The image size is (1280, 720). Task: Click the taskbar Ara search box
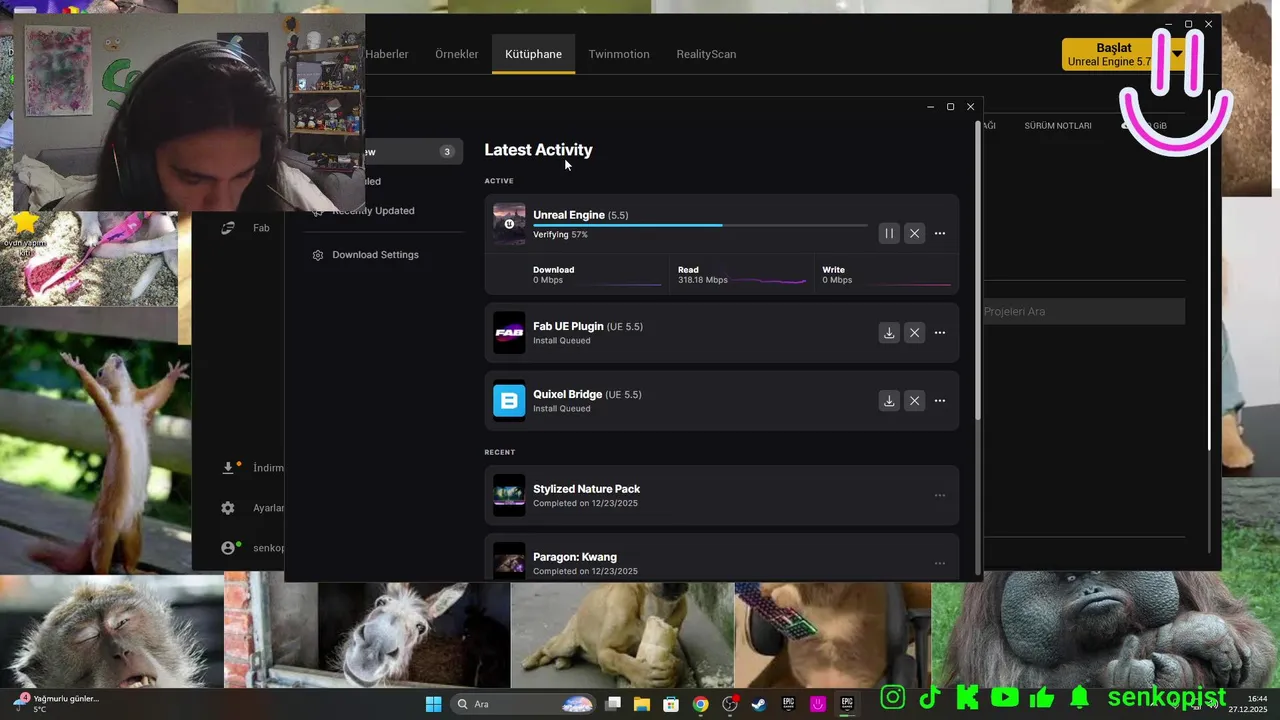coord(525,704)
